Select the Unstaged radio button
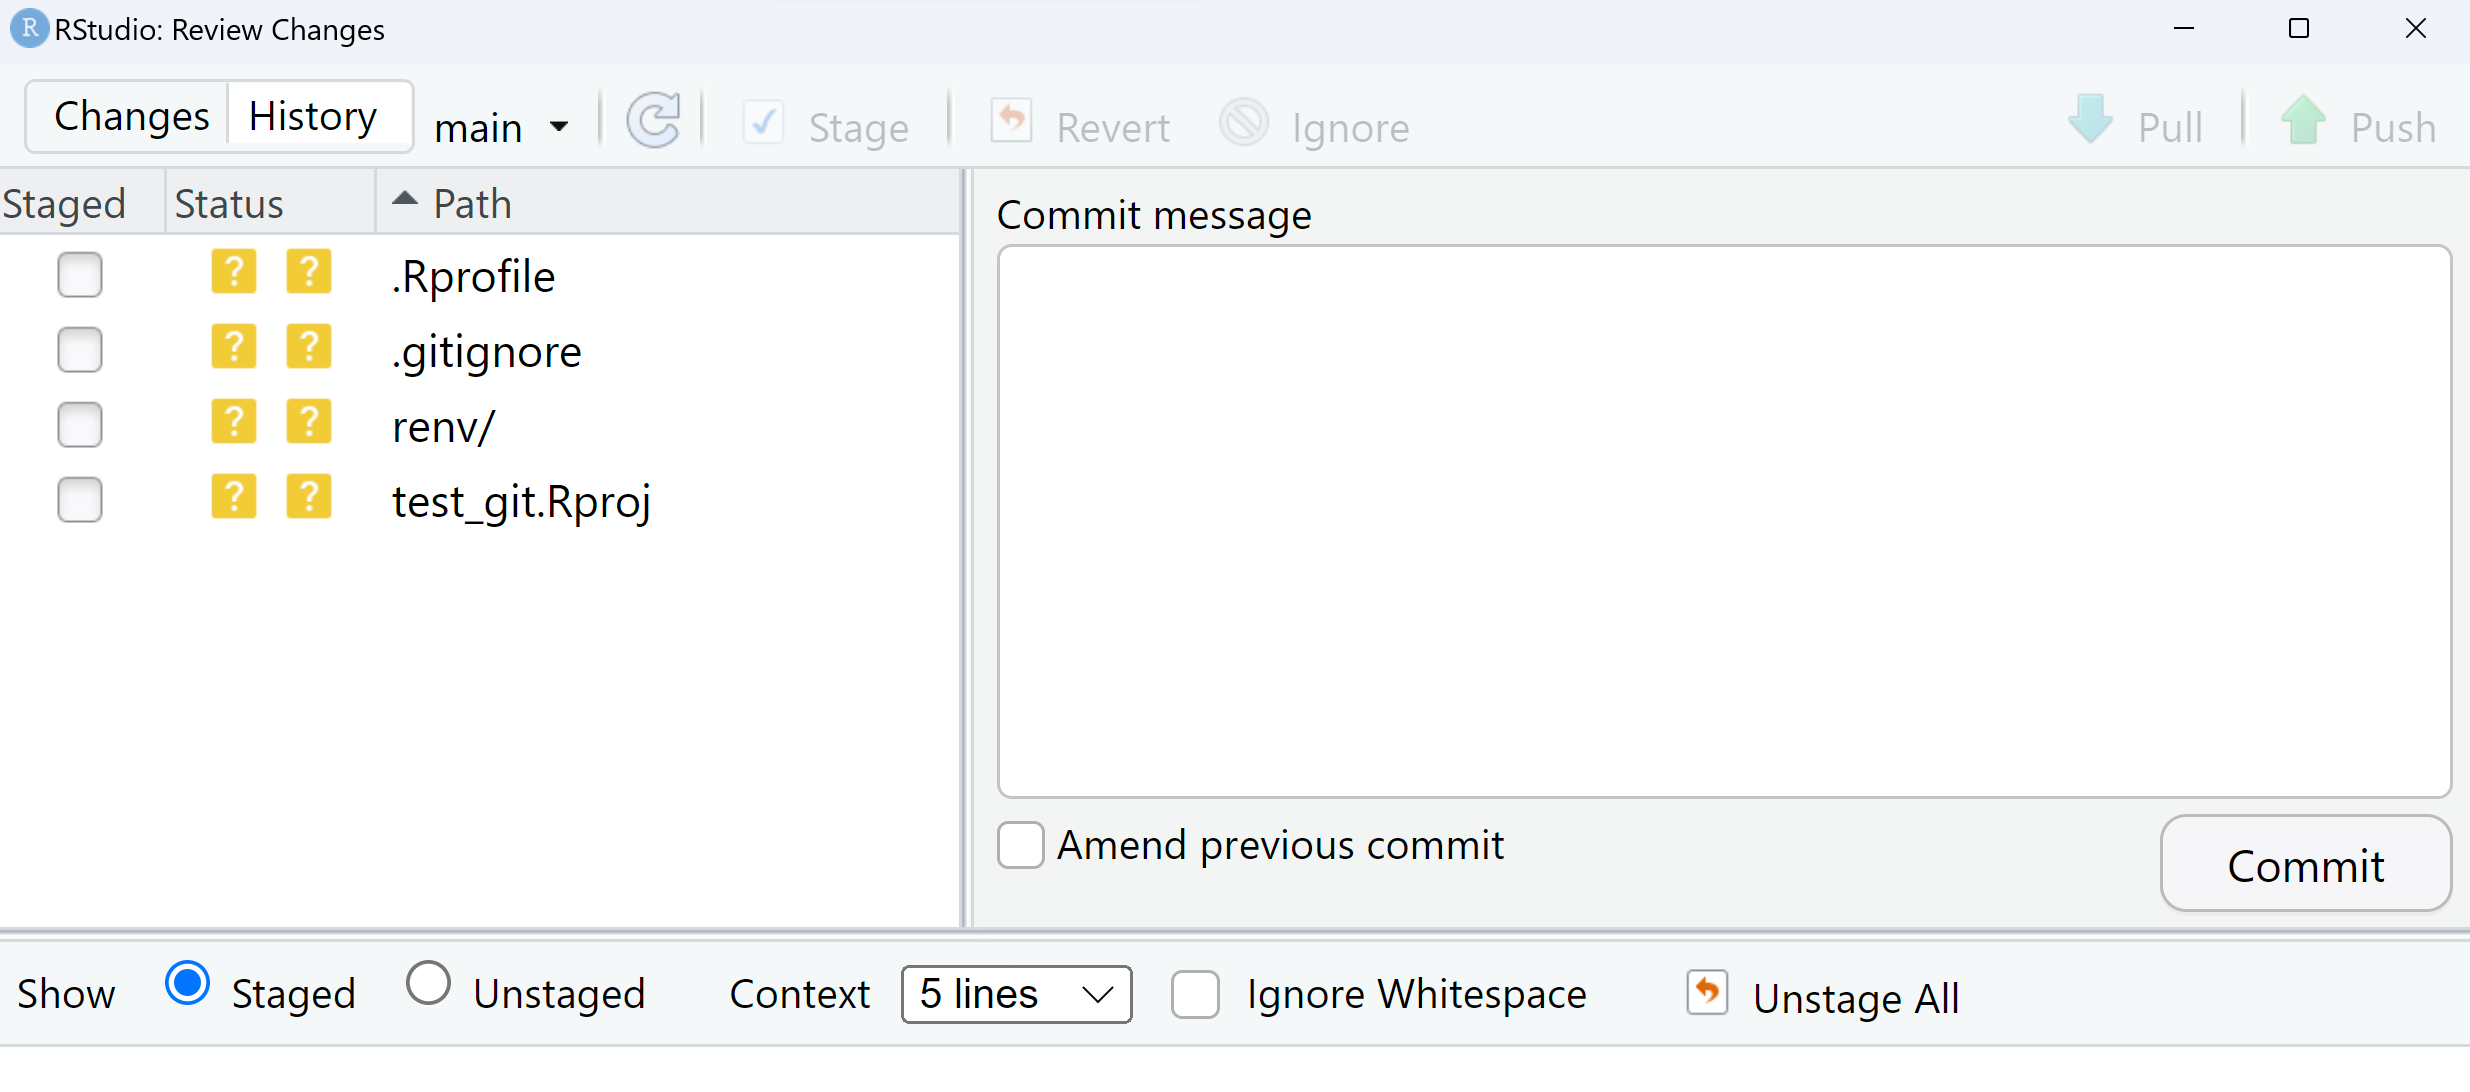Screen dimensions: 2470x1092 429,984
